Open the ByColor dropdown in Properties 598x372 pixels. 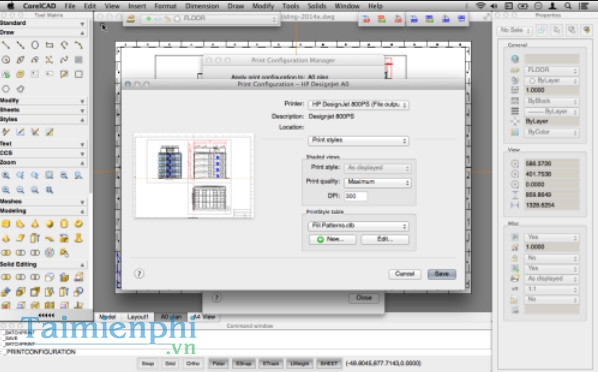pyautogui.click(x=552, y=132)
